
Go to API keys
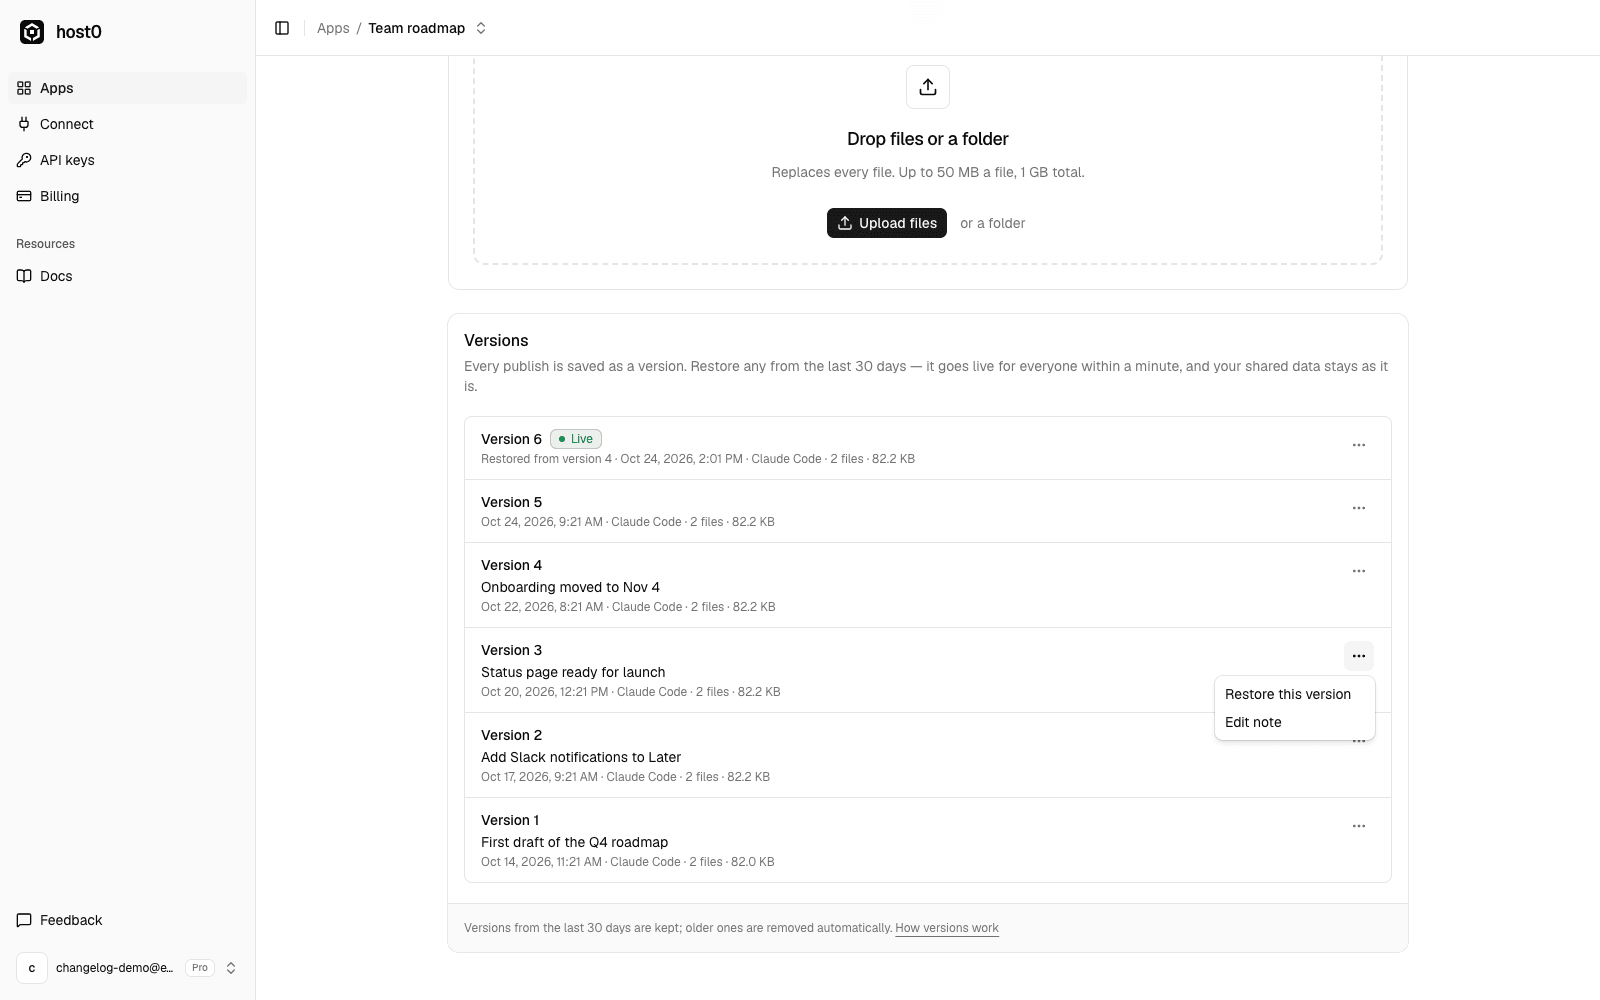click(x=127, y=160)
